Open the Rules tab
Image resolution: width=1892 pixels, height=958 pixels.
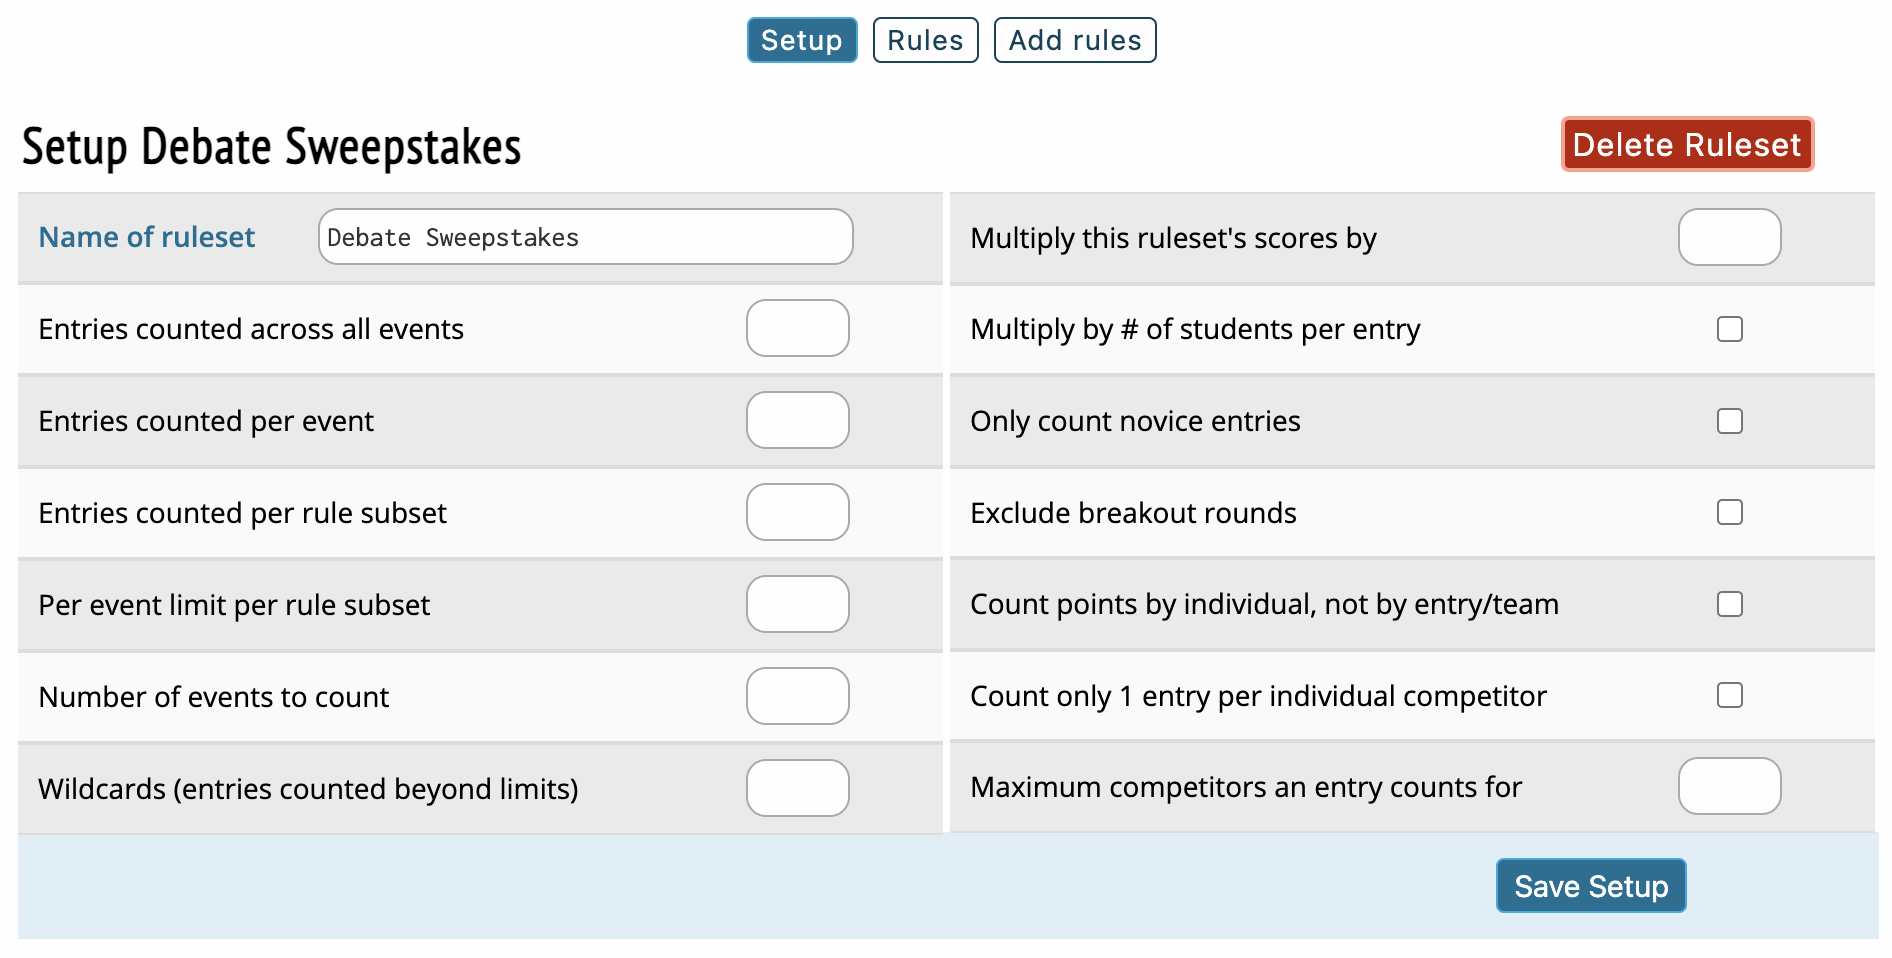click(x=925, y=40)
